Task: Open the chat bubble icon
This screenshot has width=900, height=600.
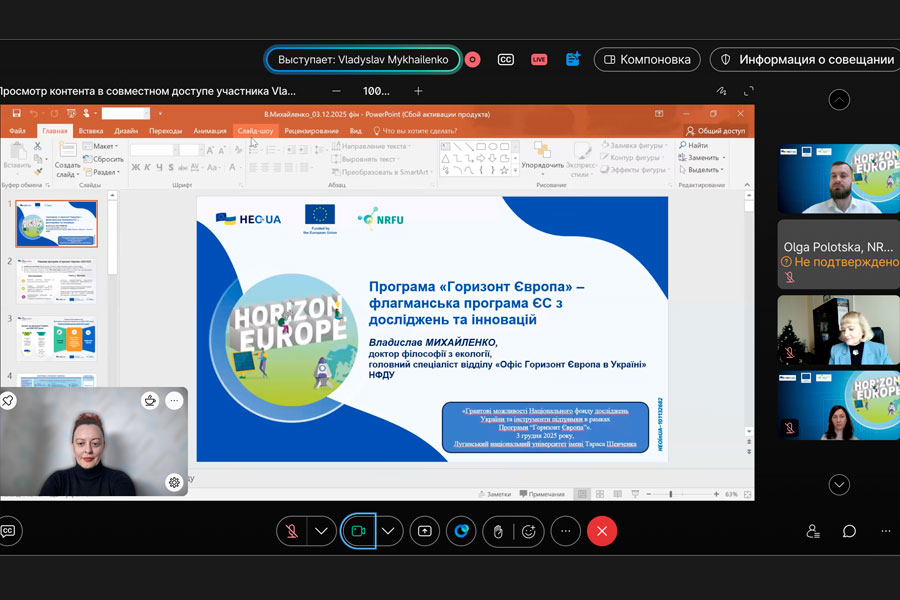Action: pyautogui.click(x=849, y=531)
